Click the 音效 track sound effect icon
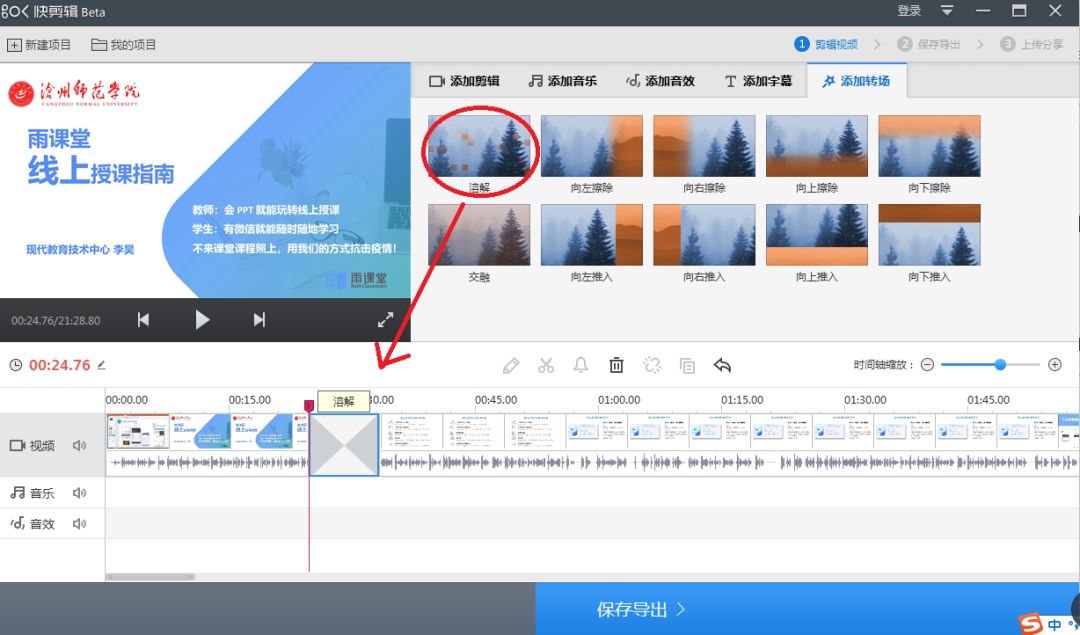This screenshot has height=635, width=1080. (x=17, y=523)
